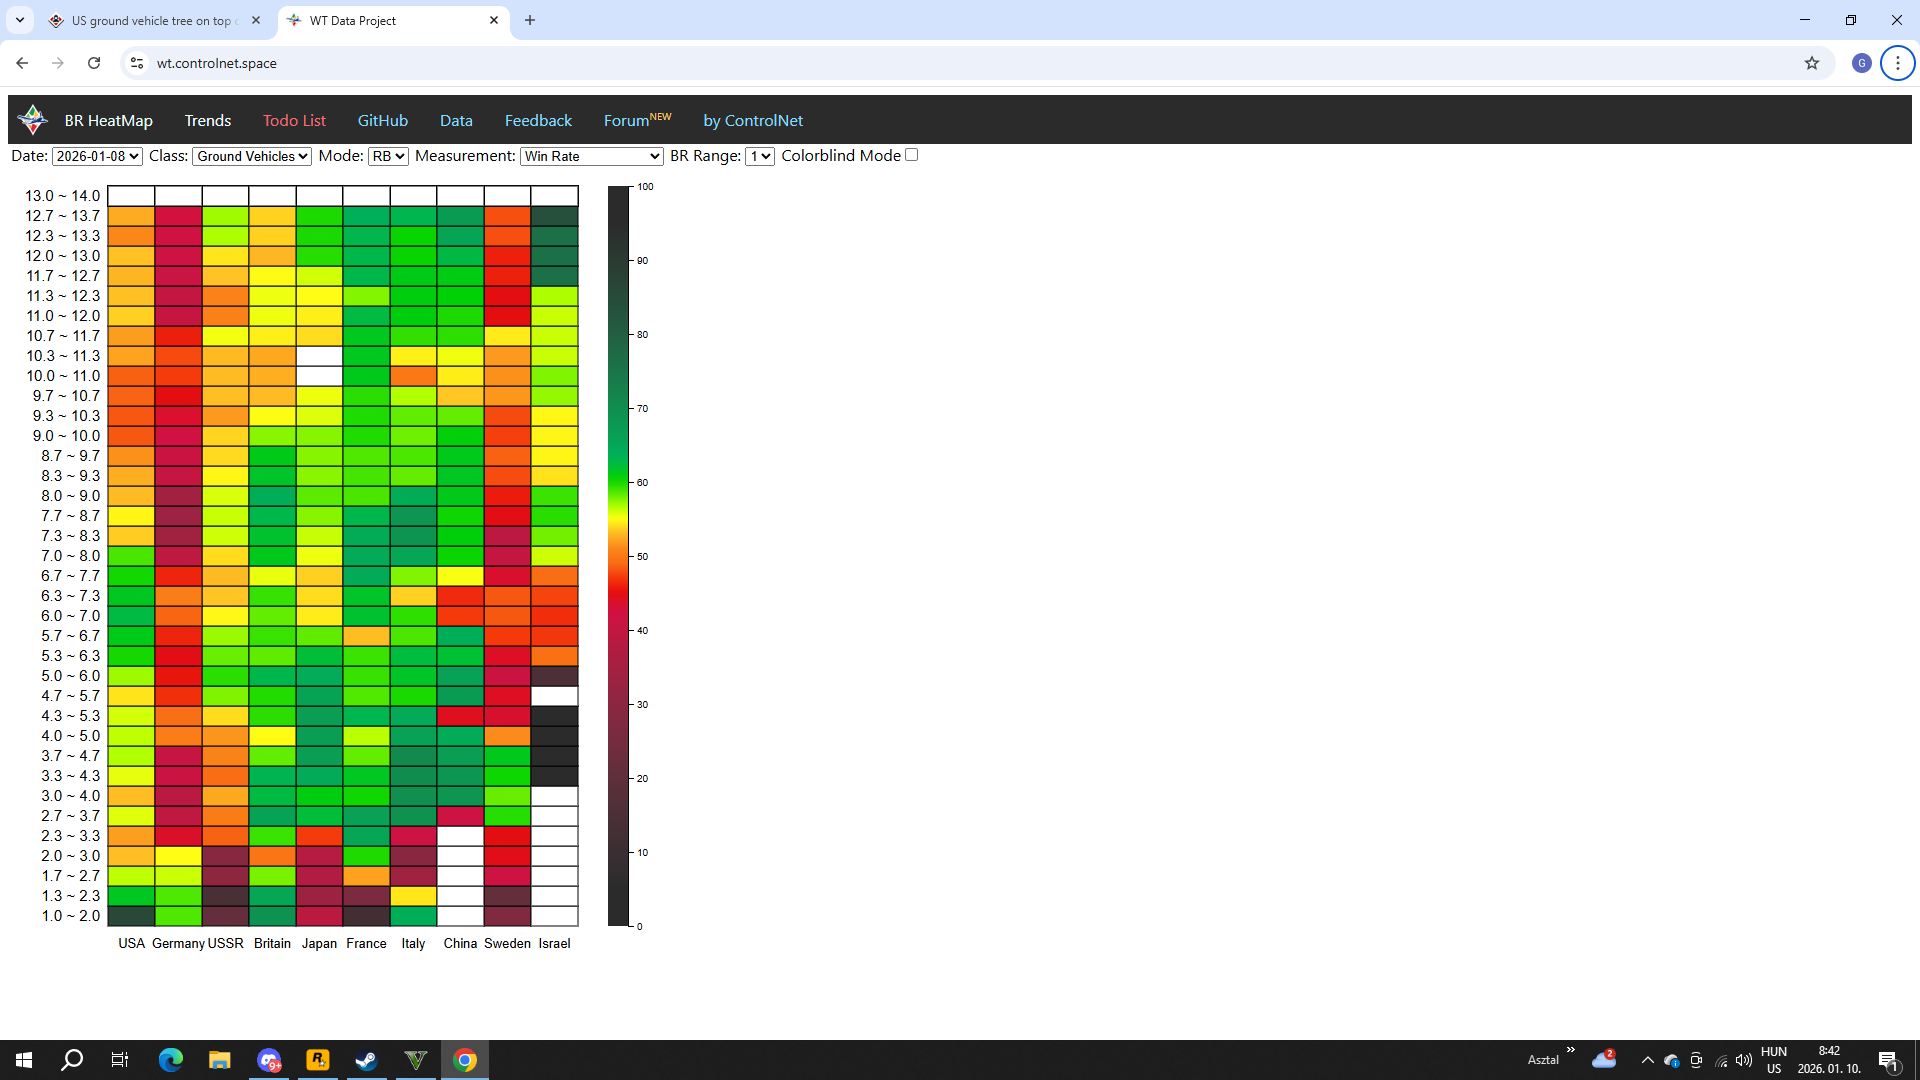Open the Steam taskbar icon
Image resolution: width=1920 pixels, height=1080 pixels.
point(366,1060)
